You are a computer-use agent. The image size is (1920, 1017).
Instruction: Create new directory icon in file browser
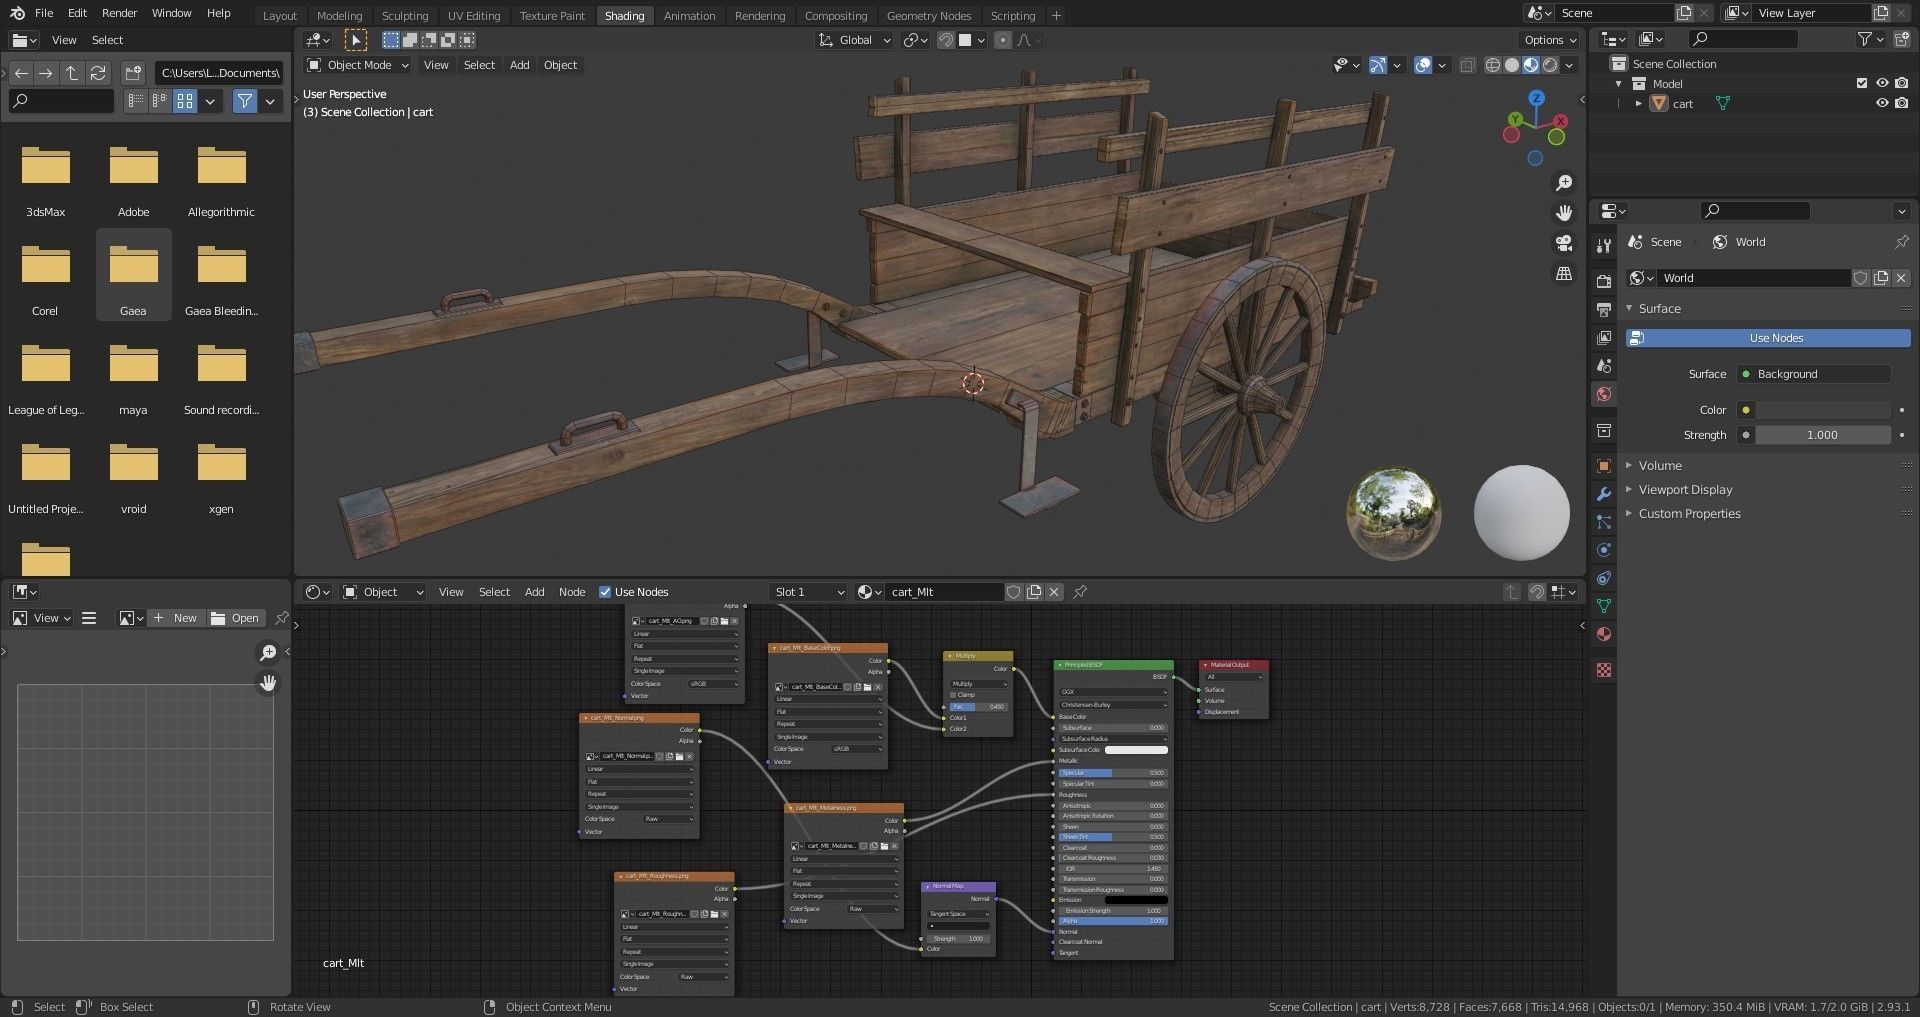tap(134, 73)
